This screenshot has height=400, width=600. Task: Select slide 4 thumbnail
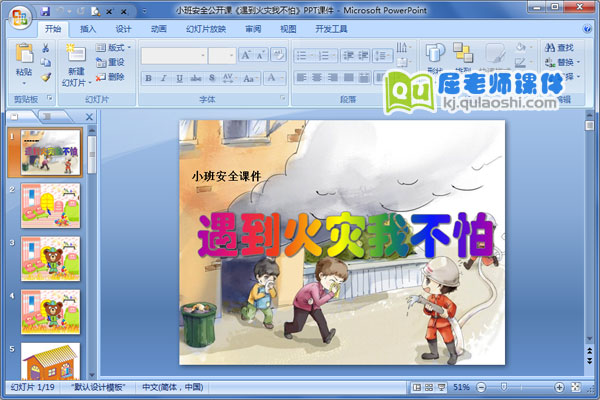pos(51,312)
